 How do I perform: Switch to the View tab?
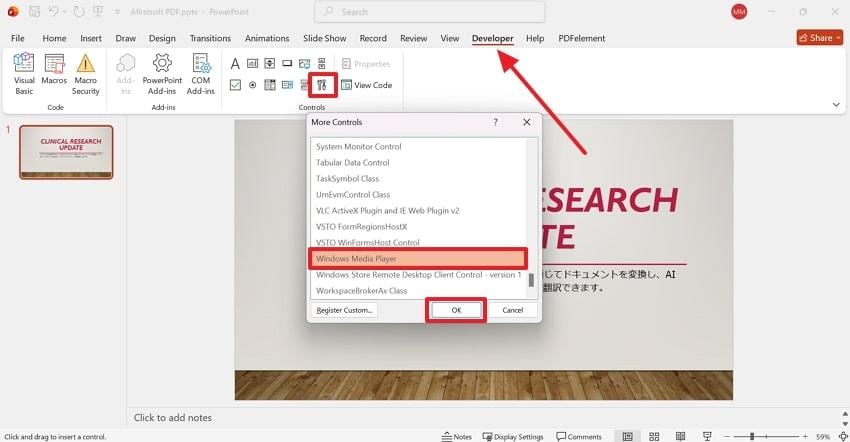[449, 38]
